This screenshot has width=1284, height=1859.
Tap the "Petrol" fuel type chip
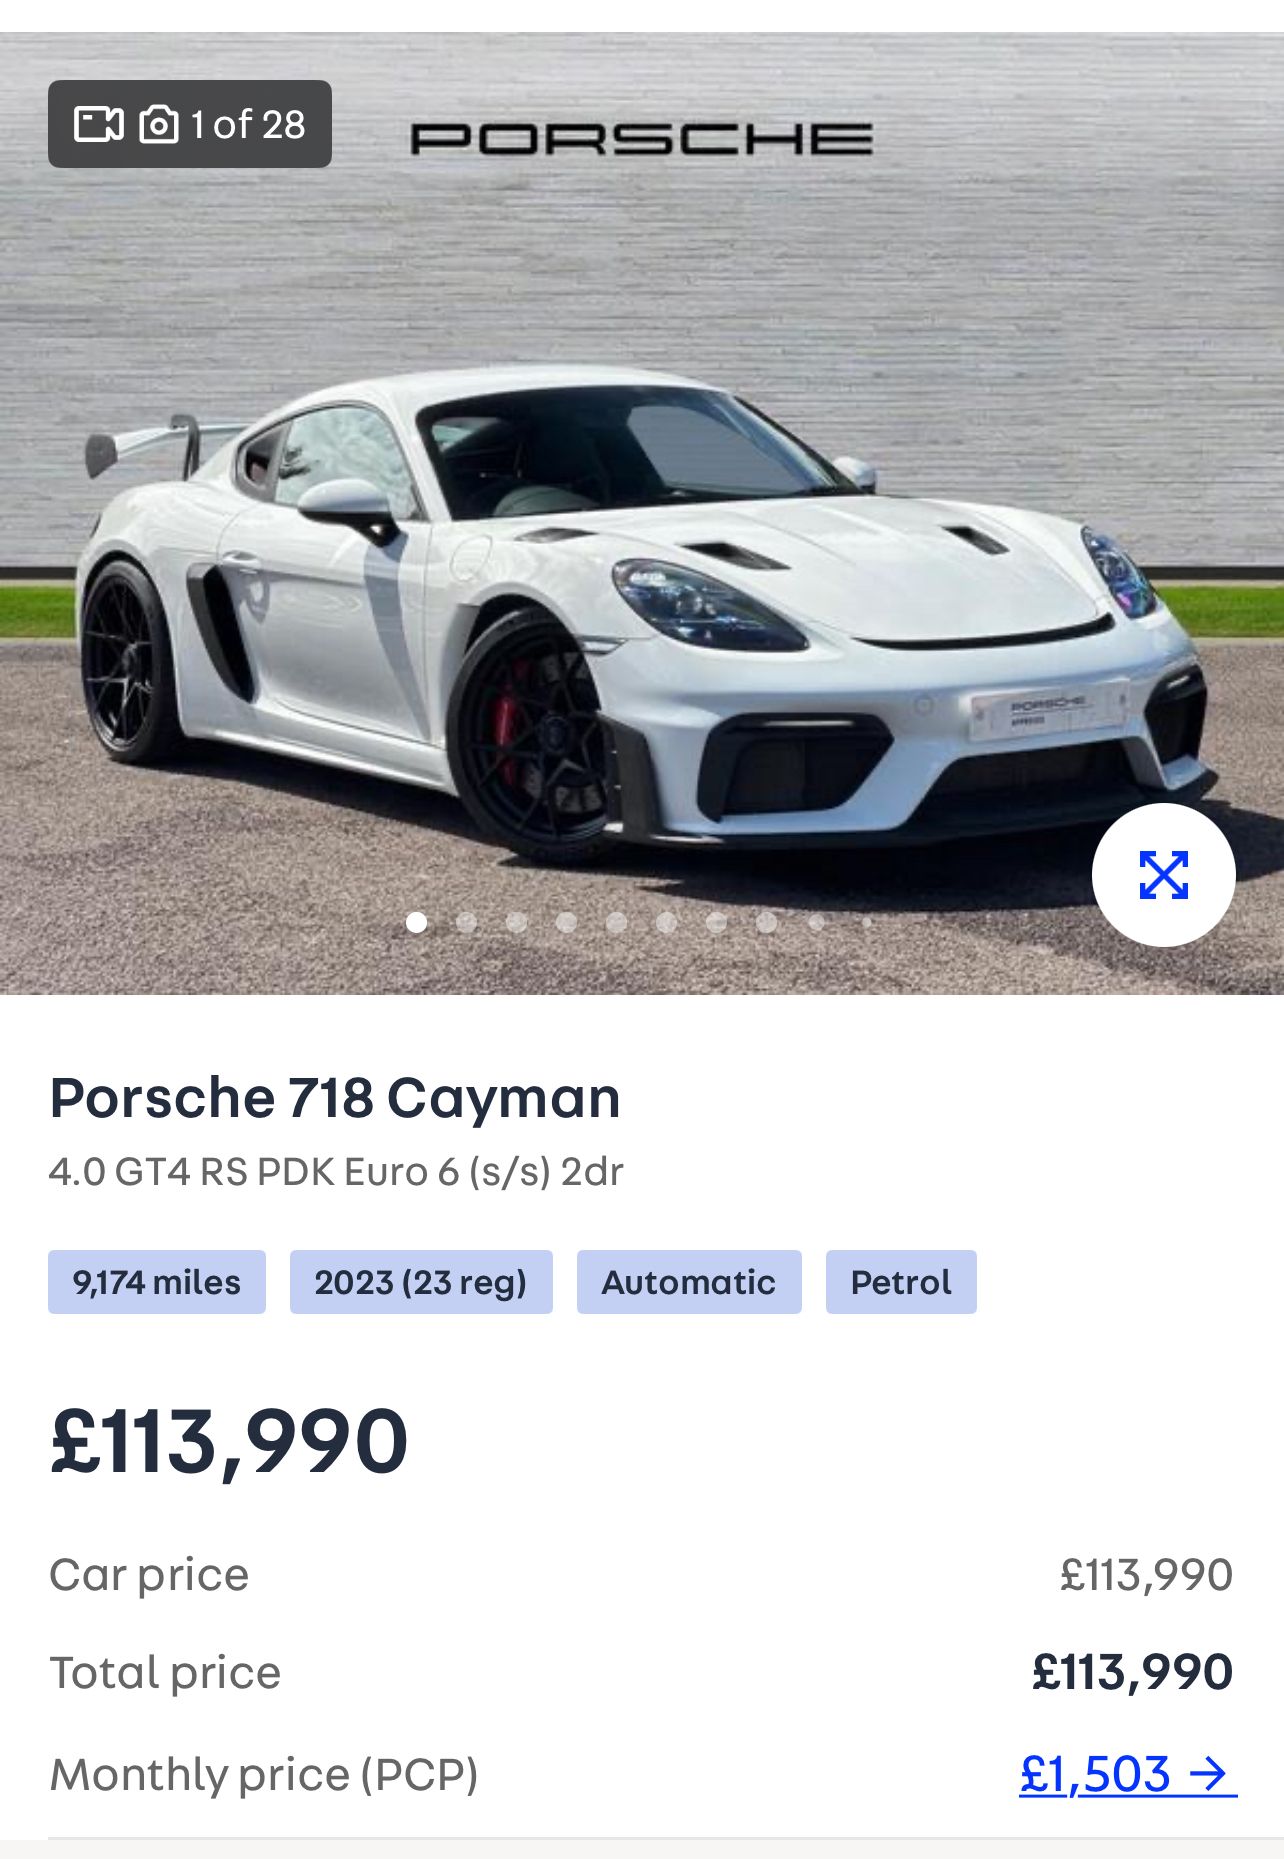(x=901, y=1282)
